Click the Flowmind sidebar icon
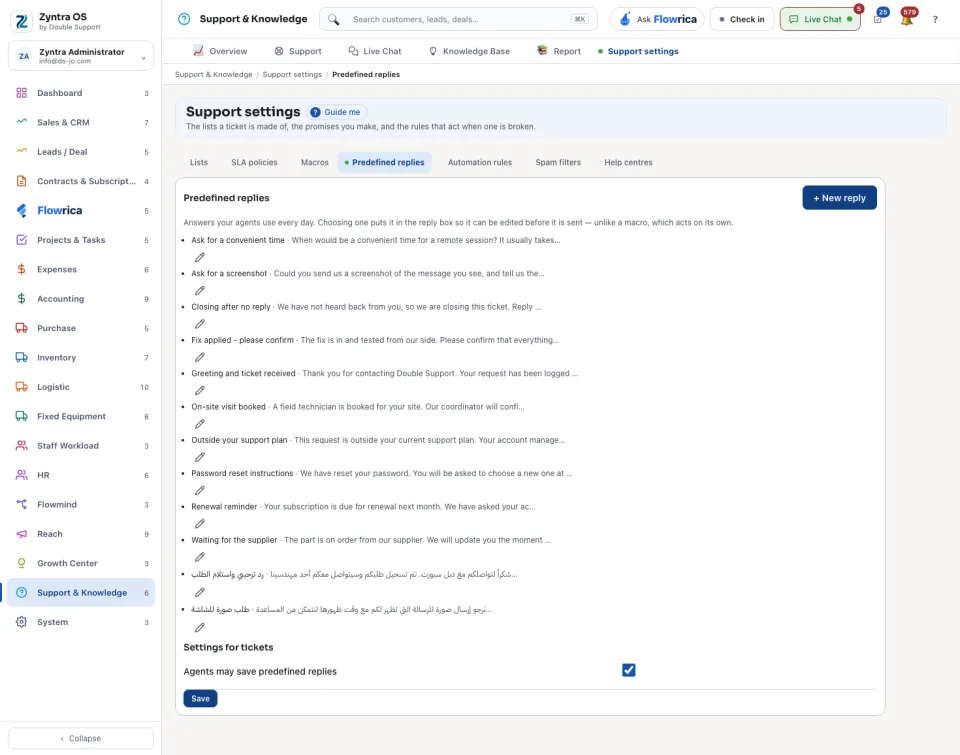Image resolution: width=960 pixels, height=755 pixels. (x=21, y=505)
